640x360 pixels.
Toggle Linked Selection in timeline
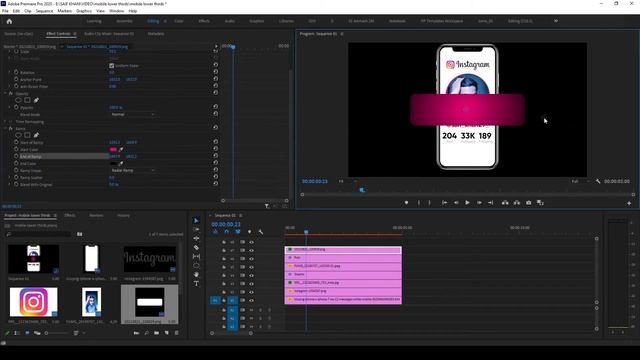click(238, 232)
